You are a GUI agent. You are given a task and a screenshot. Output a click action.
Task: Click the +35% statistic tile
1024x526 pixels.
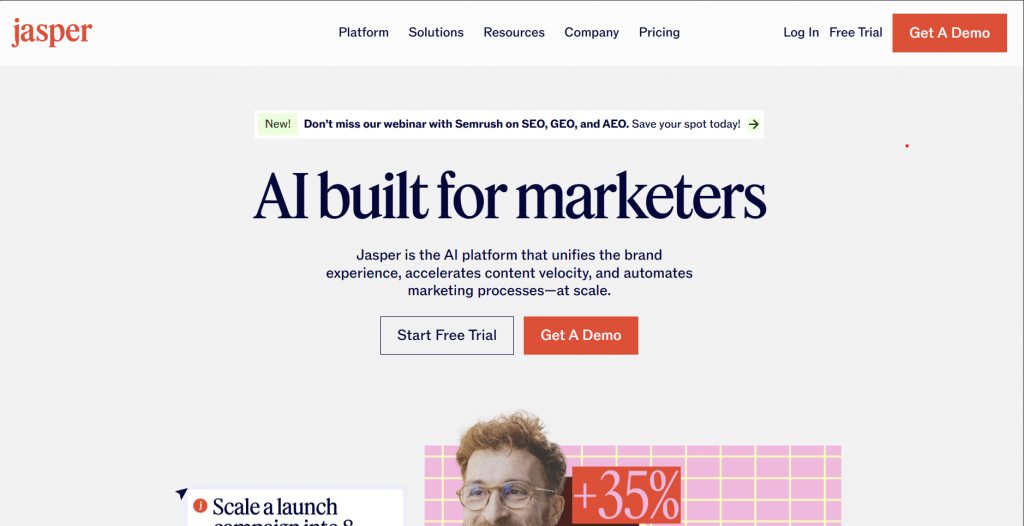point(626,496)
